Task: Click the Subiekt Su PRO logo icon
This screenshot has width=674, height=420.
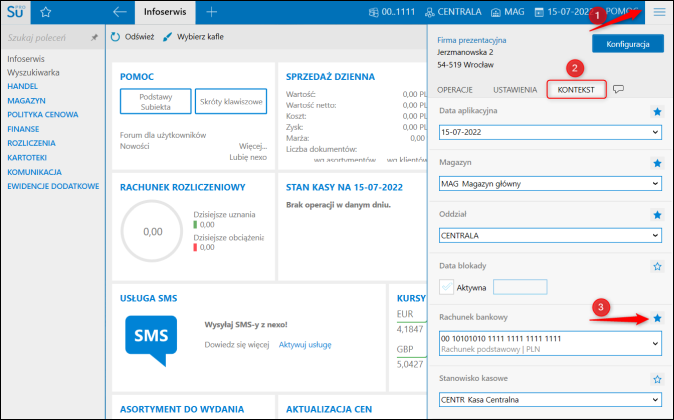Action: tap(15, 12)
